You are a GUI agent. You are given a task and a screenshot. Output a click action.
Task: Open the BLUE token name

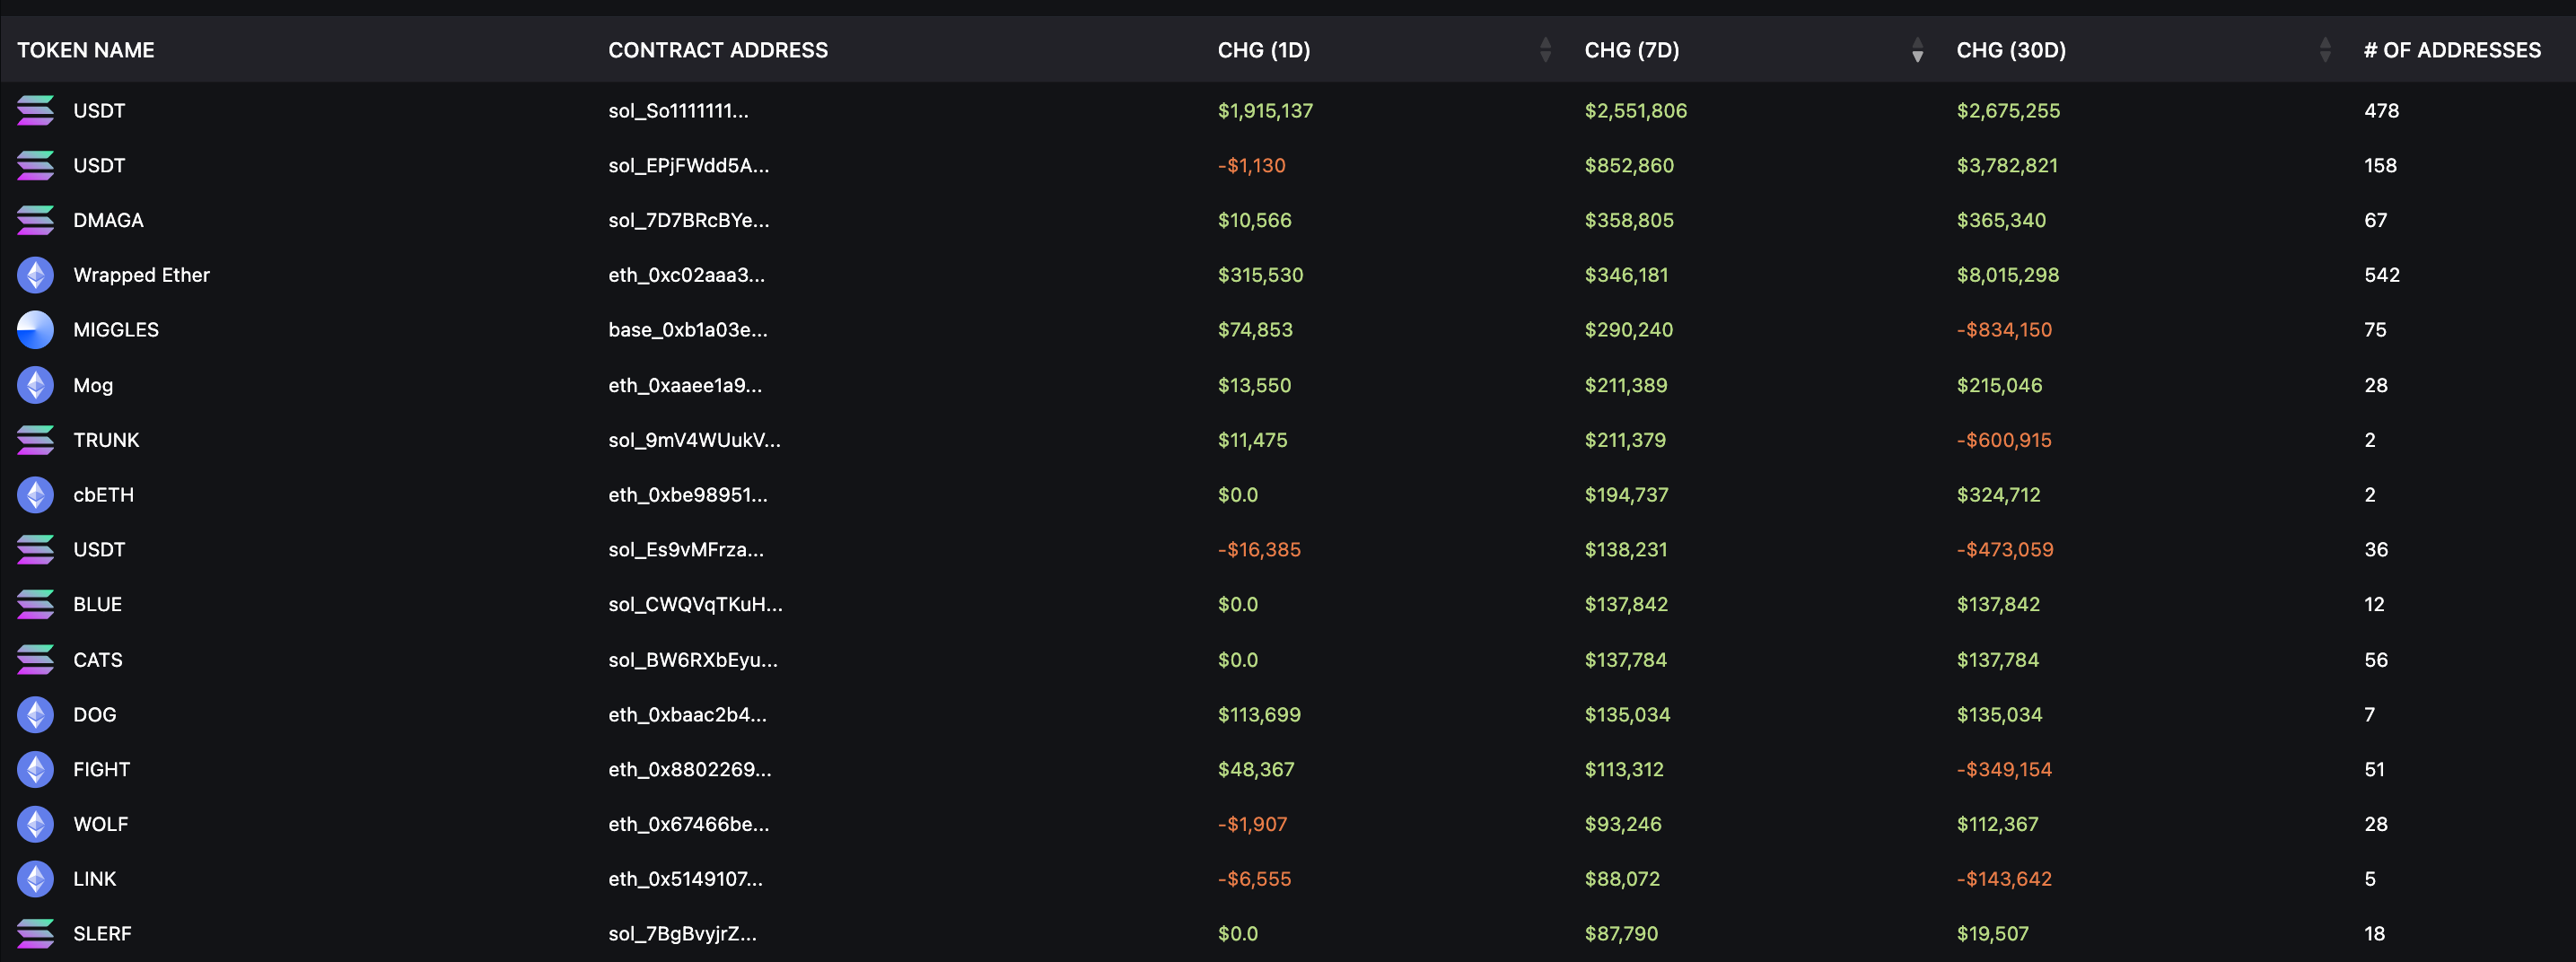(97, 604)
